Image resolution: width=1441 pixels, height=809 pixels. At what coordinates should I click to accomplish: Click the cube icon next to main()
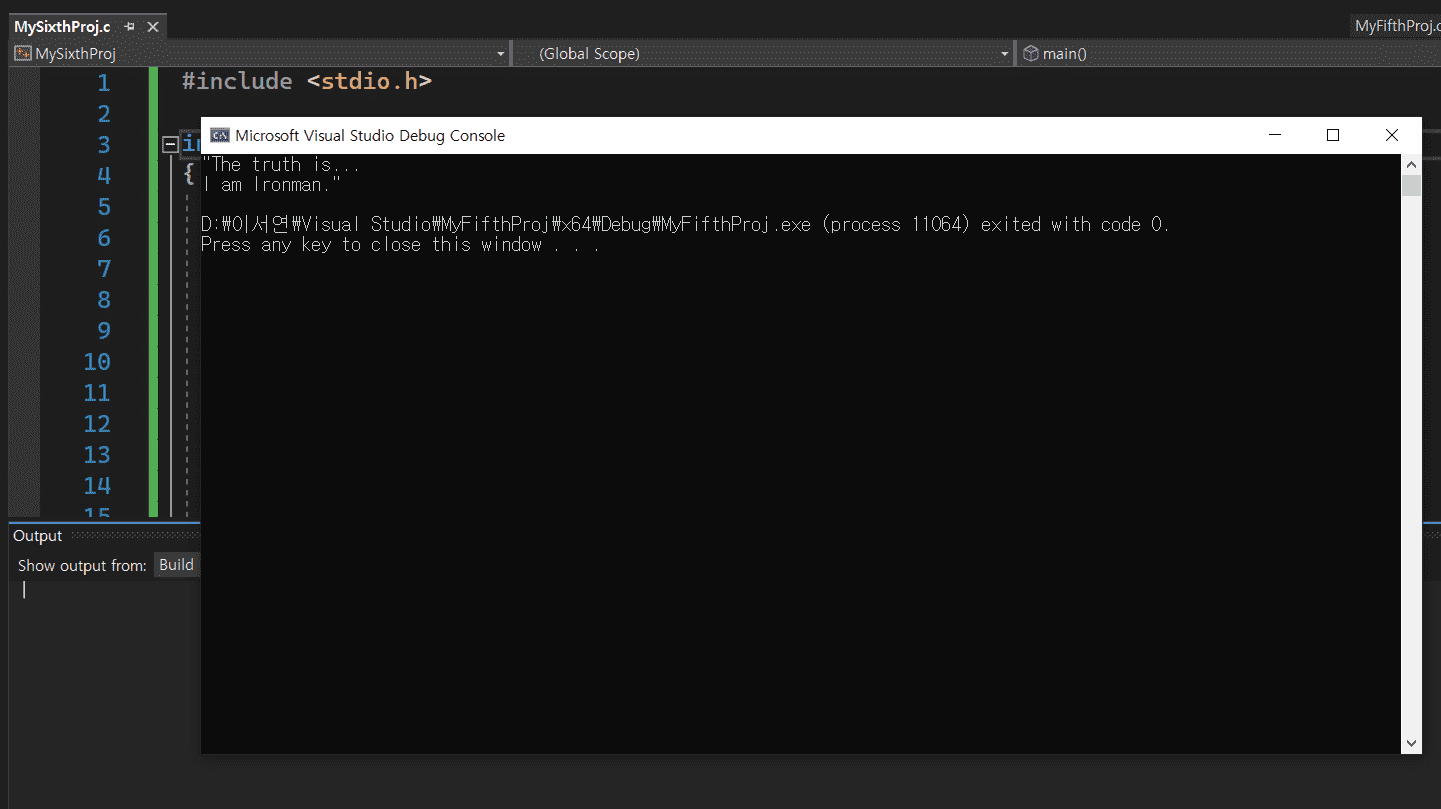click(x=1031, y=54)
